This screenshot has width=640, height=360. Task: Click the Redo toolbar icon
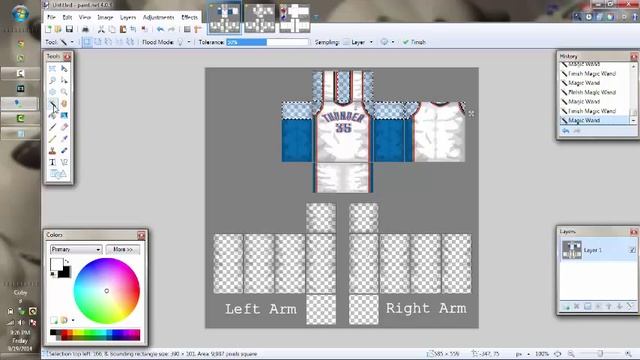coord(171,29)
